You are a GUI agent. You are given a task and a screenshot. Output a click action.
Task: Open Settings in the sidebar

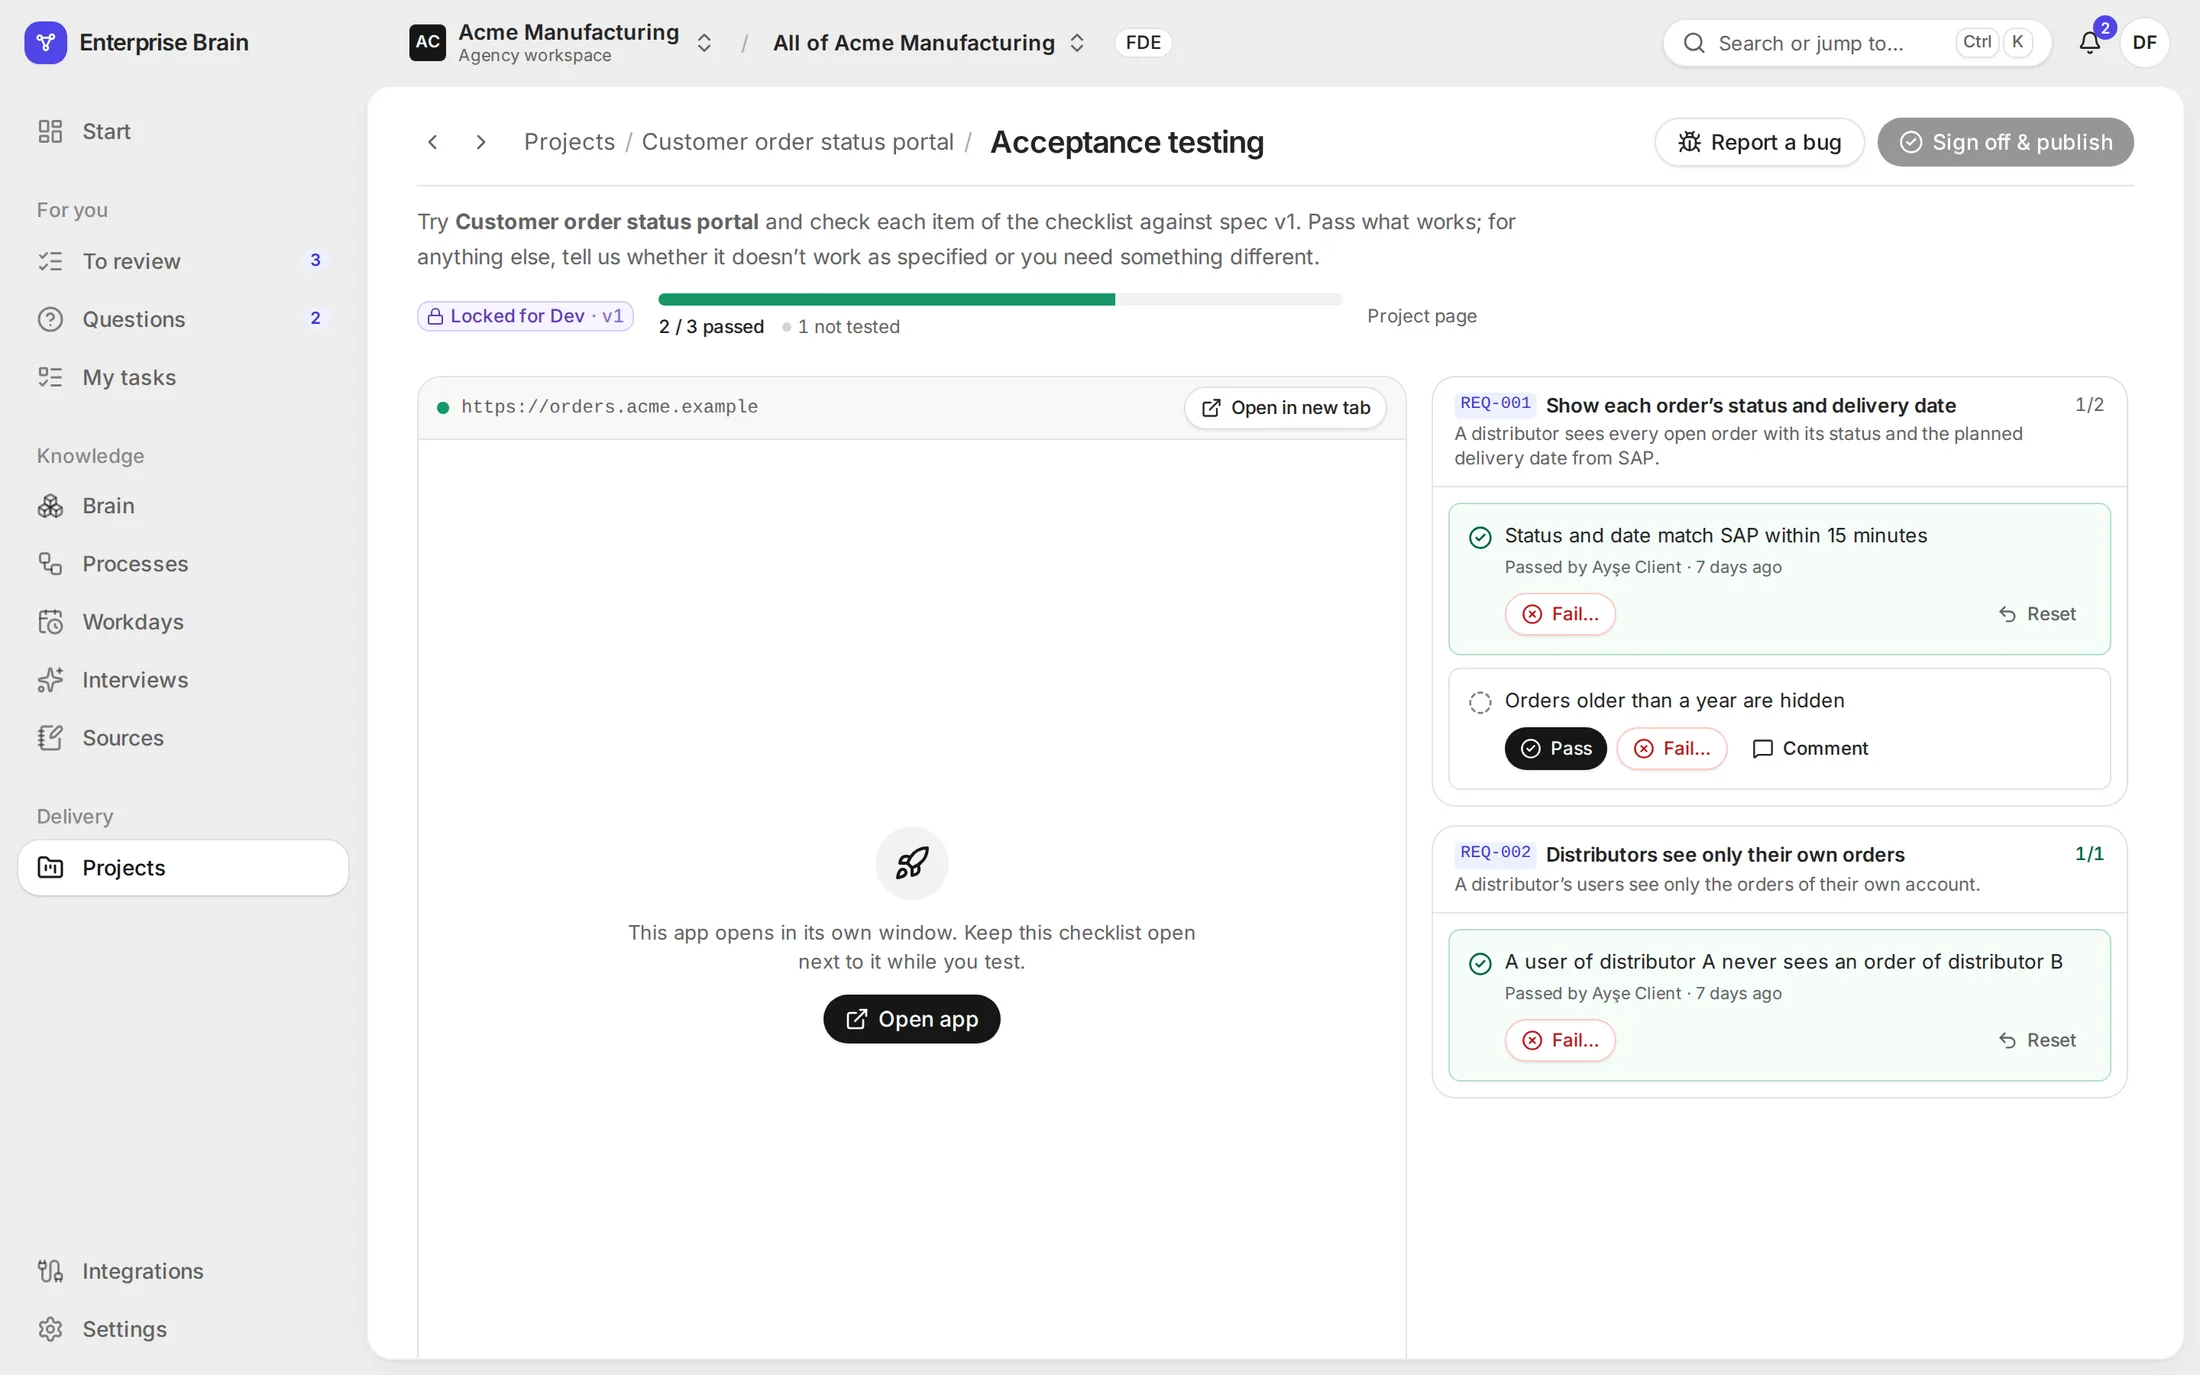click(x=183, y=1328)
